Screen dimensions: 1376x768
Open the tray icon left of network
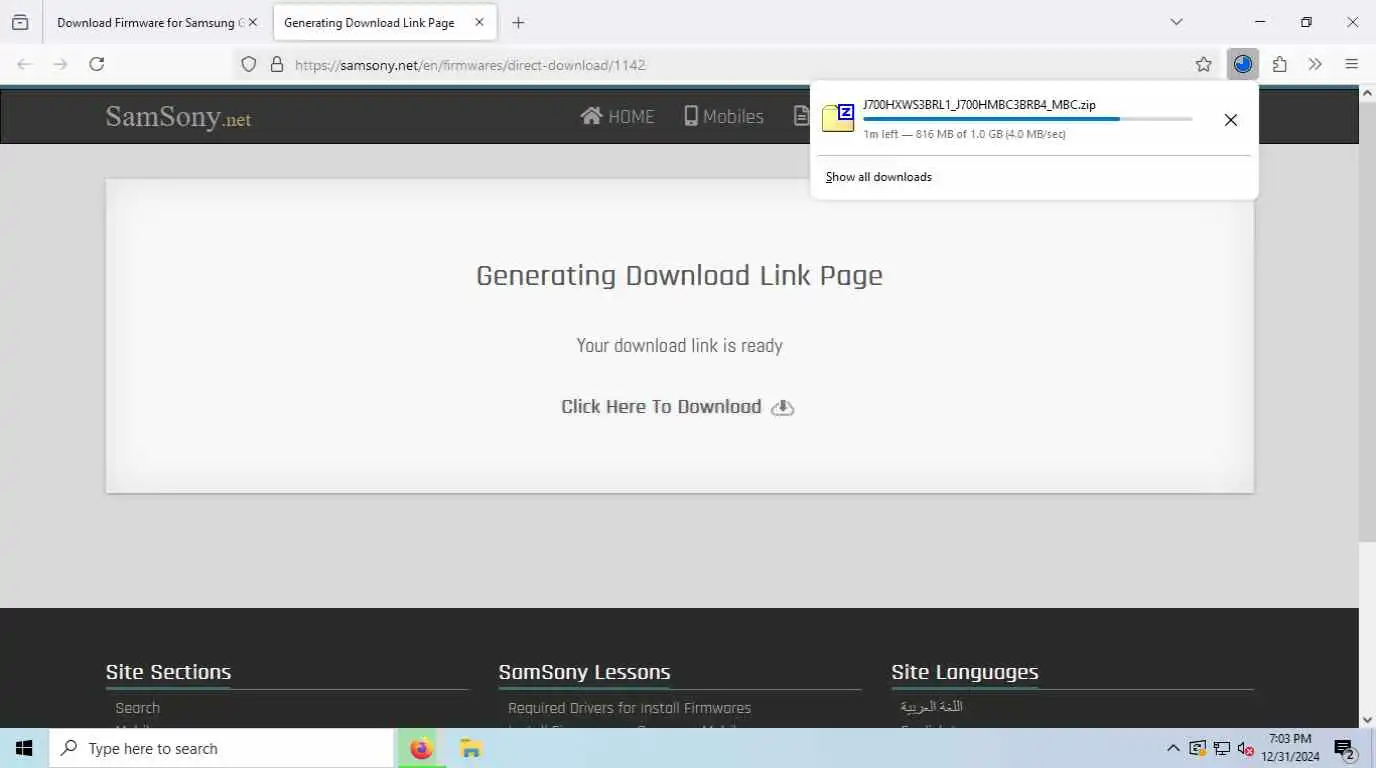point(1198,748)
